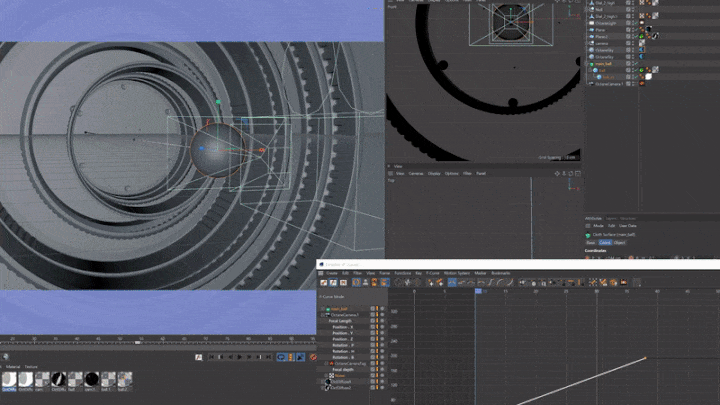The width and height of the screenshot is (720, 405).
Task: Toggle main_ball green enable checkmark
Action: (x=636, y=63)
